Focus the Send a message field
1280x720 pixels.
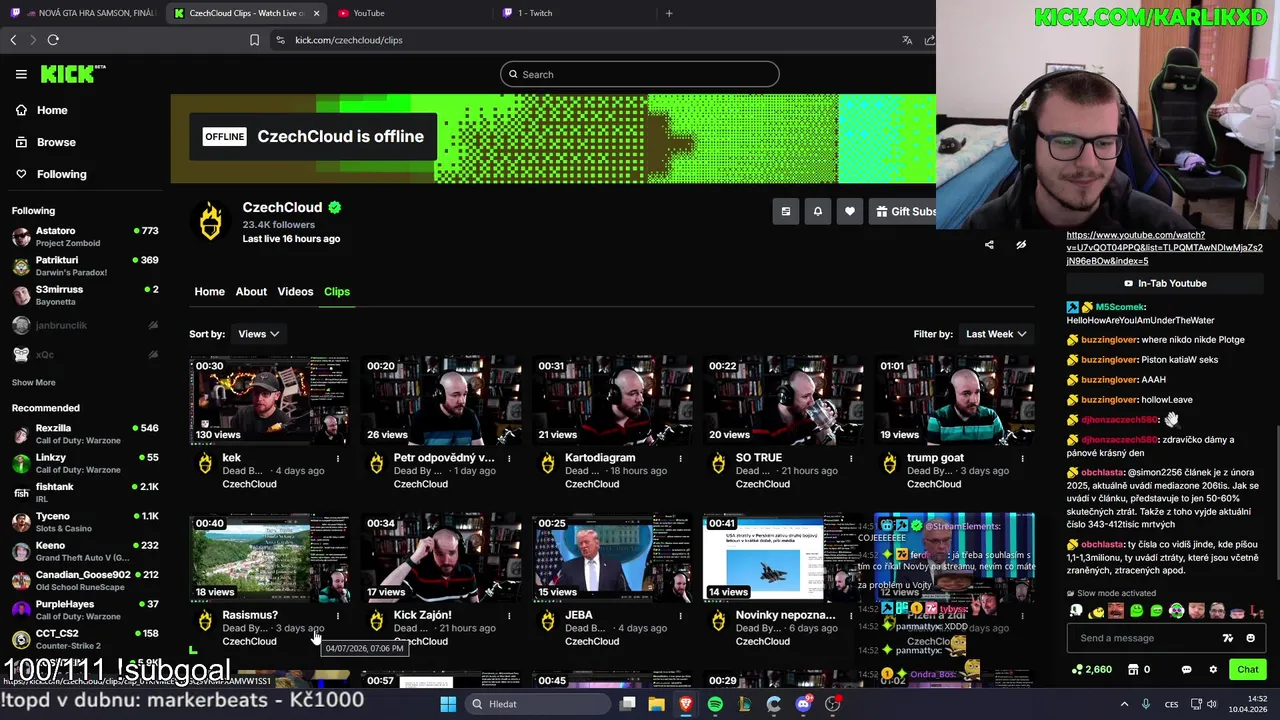pyautogui.click(x=1165, y=638)
